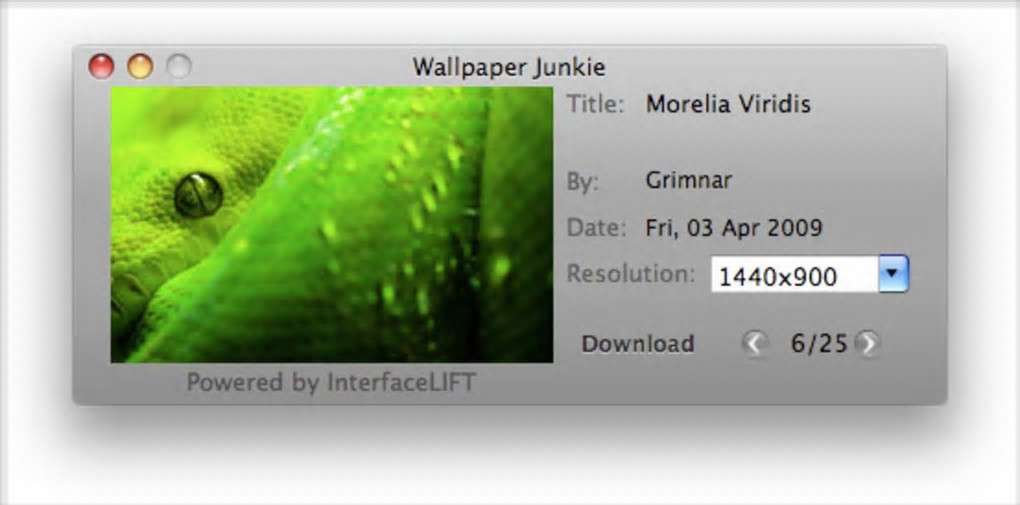Screen dimensions: 1020x505
Task: Click the Date label
Action: [597, 228]
